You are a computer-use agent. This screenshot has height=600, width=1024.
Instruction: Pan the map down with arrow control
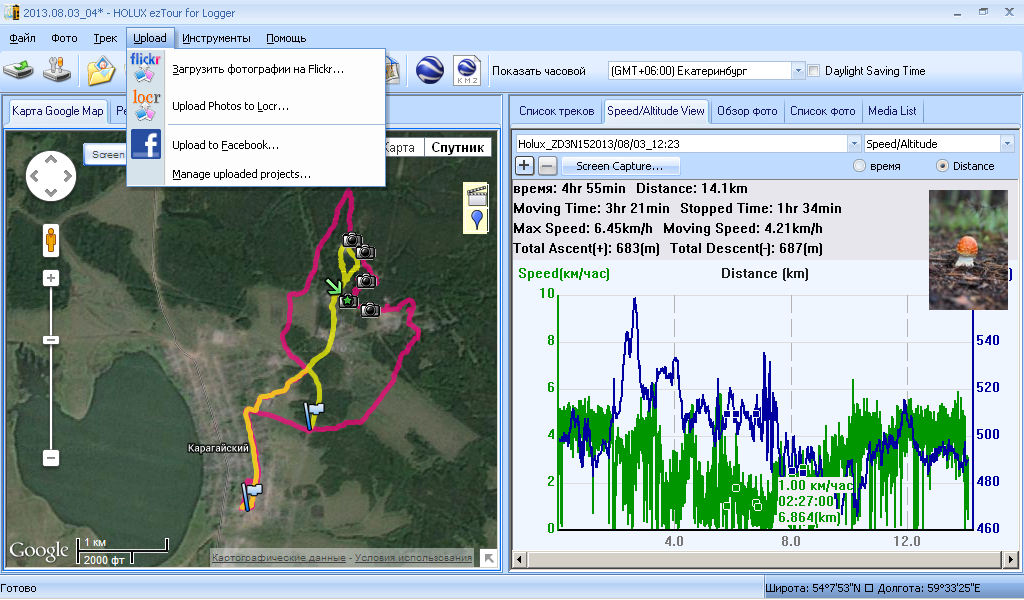coord(51,192)
